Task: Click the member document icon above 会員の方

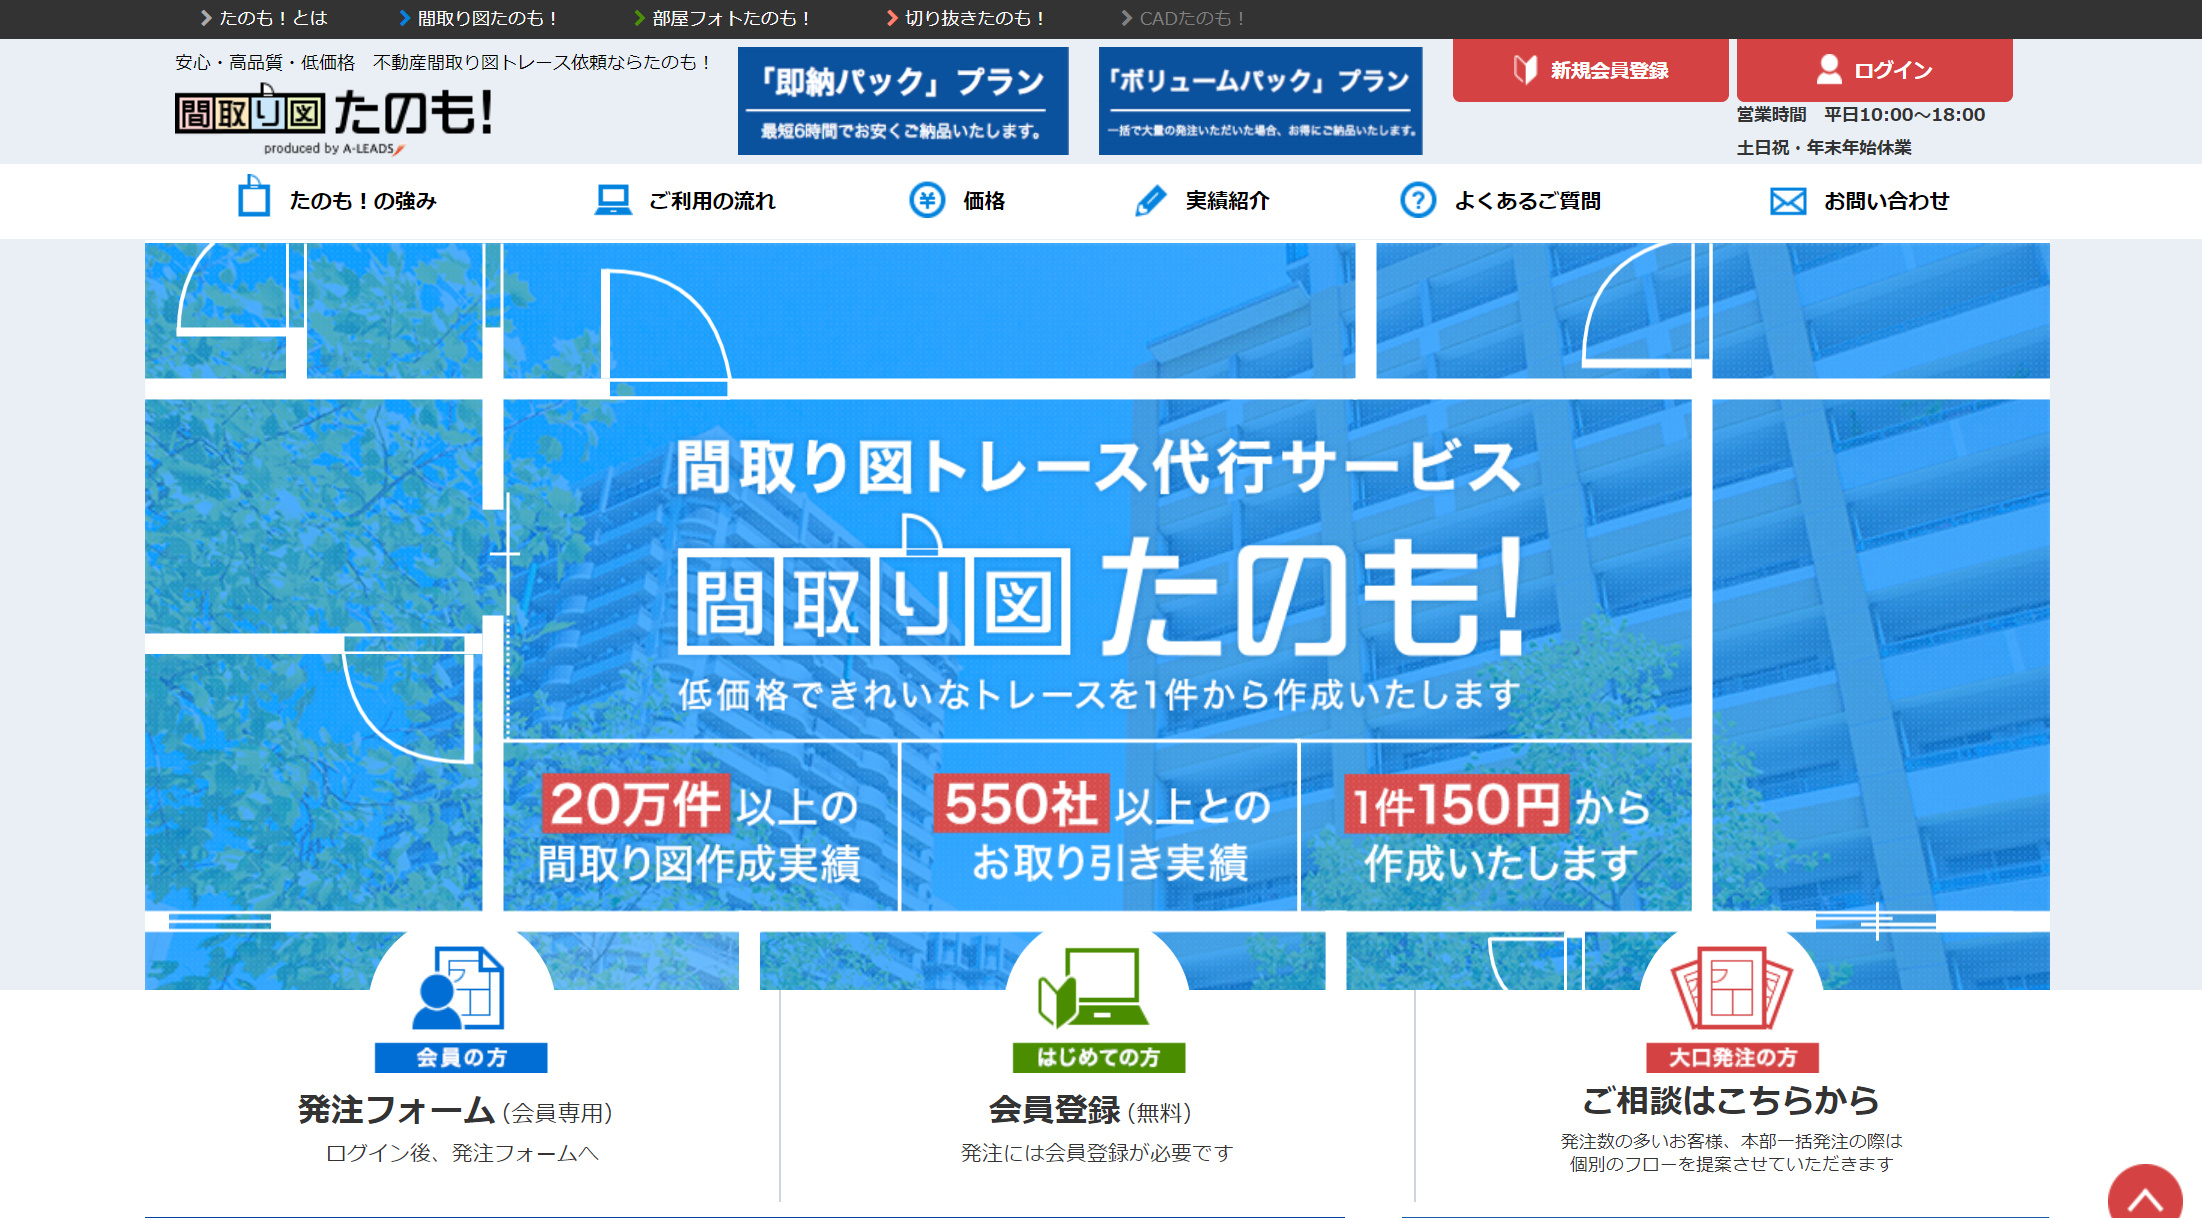Action: [460, 989]
